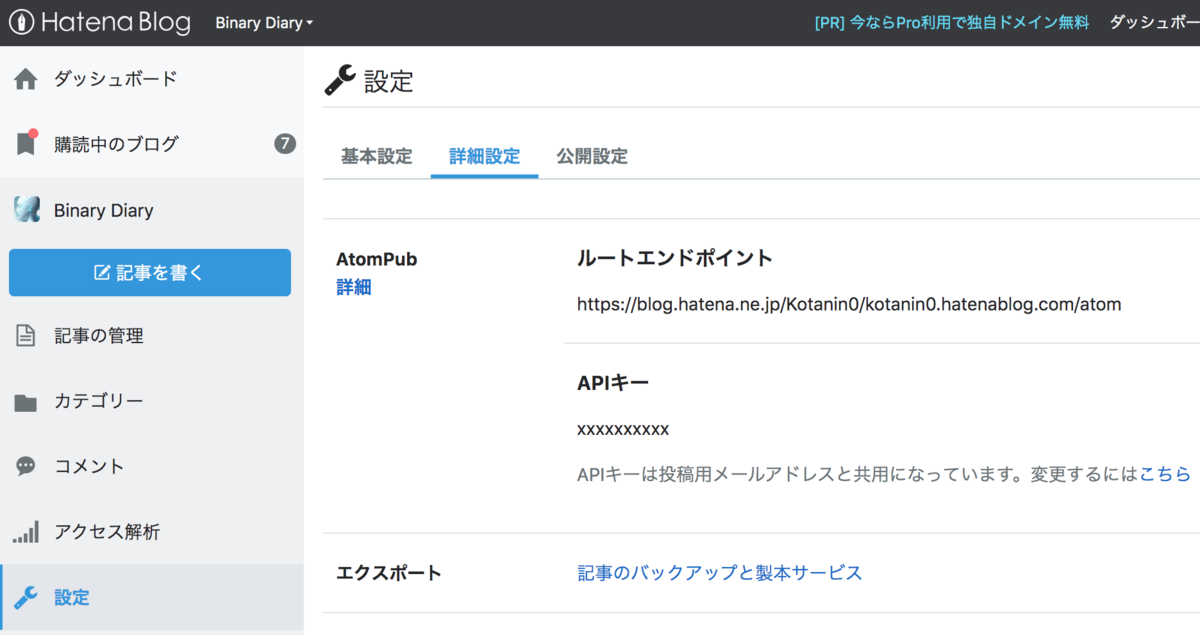Click the PR 今ならPro利用で独自ドメイン無料 link
Screen dimensions: 1200x635
point(952,23)
